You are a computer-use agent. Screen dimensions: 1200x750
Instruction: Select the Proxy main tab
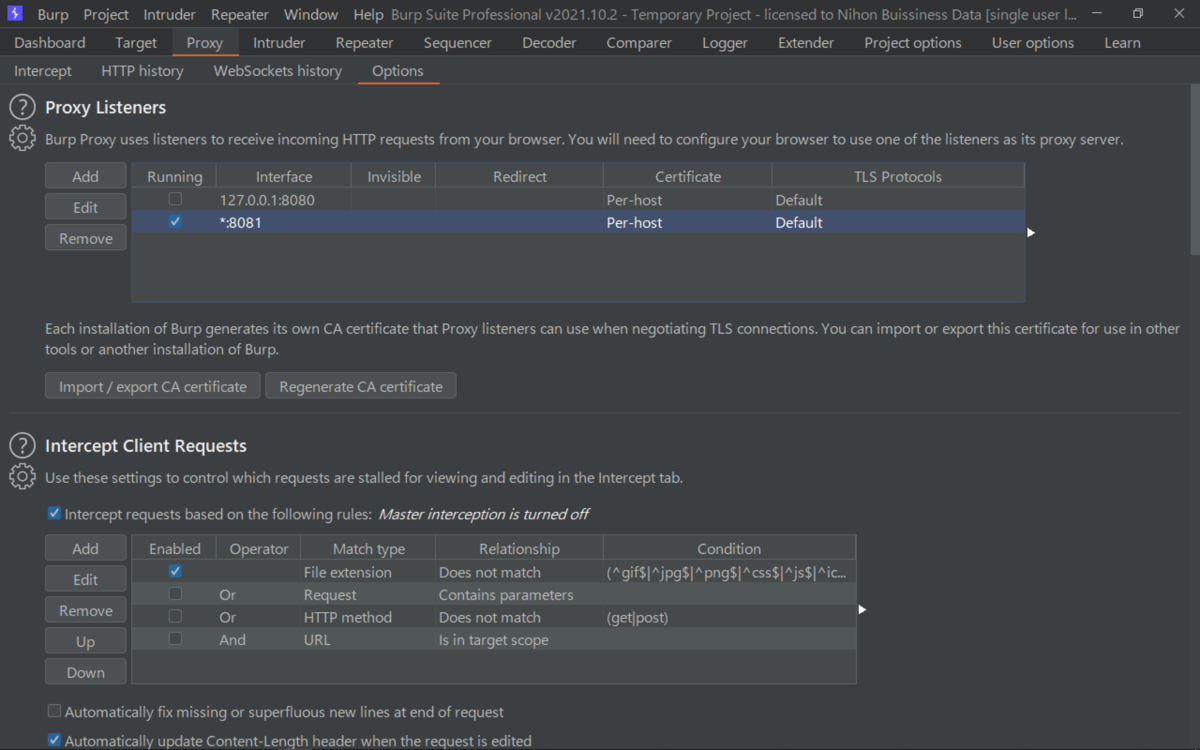point(205,43)
